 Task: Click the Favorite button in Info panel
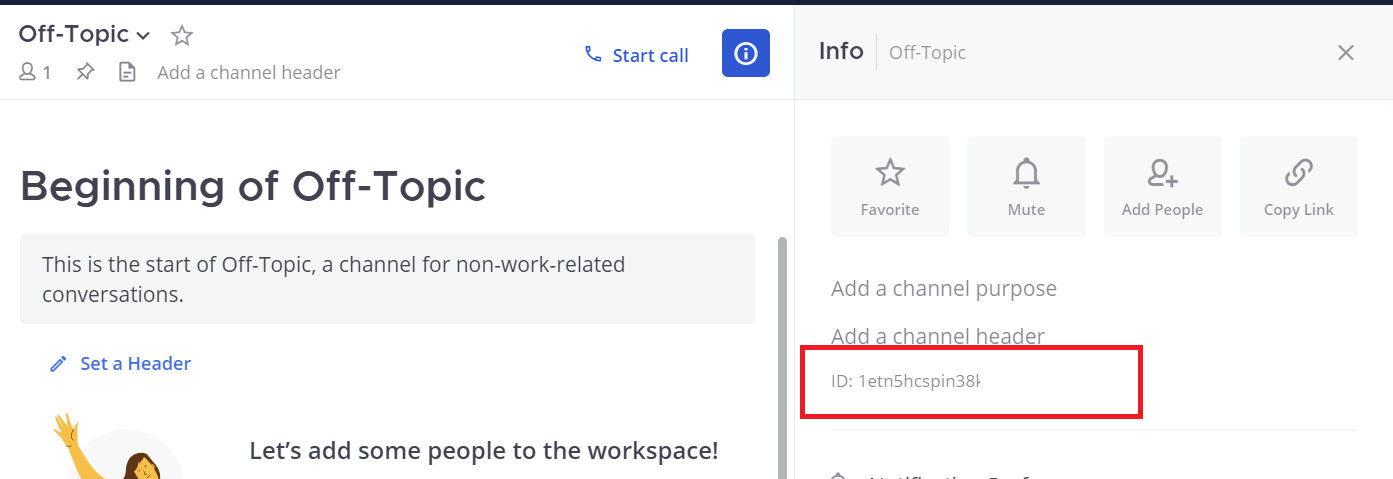890,187
